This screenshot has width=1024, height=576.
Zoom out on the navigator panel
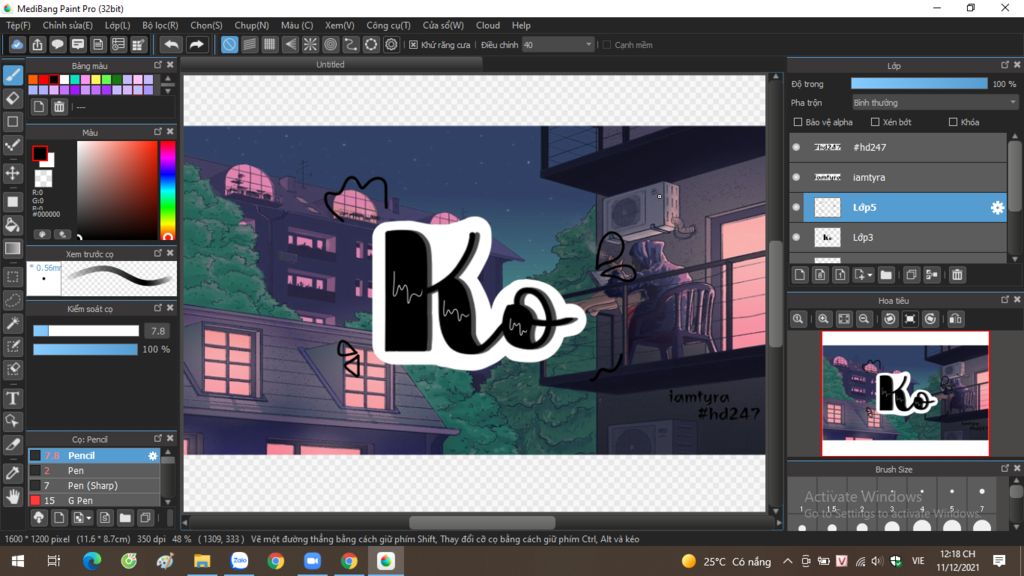863,319
